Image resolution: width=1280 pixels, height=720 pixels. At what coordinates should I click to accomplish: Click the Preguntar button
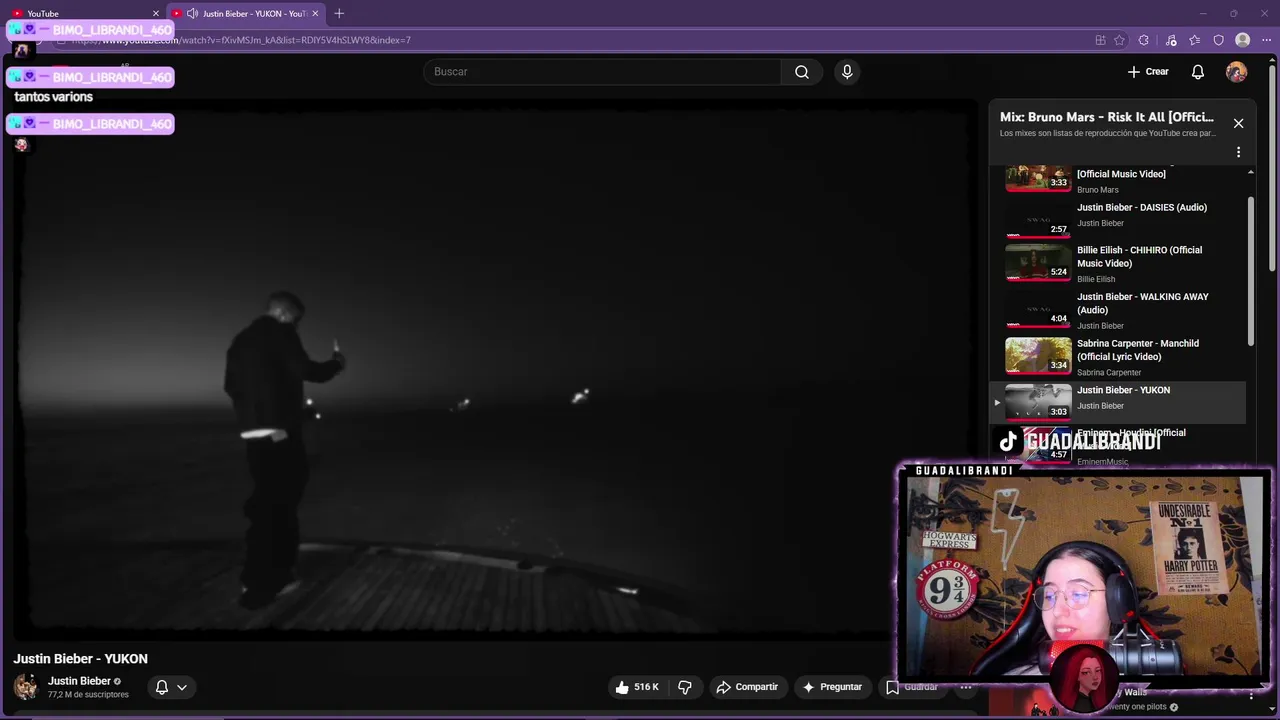pyautogui.click(x=832, y=687)
